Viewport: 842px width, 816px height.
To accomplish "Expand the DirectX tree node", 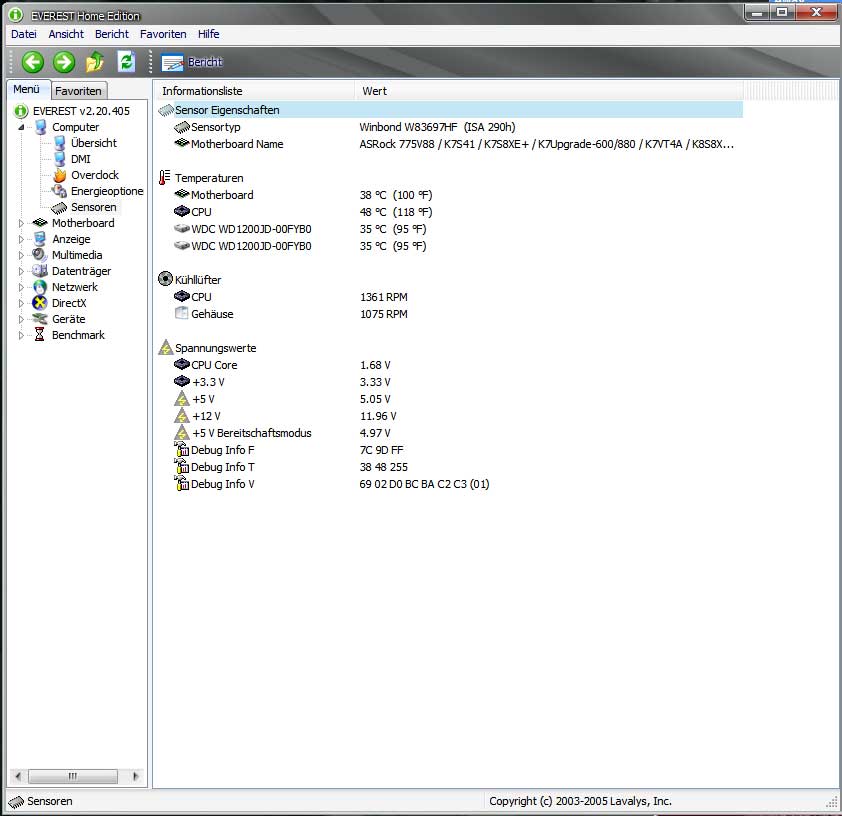I will [x=21, y=303].
